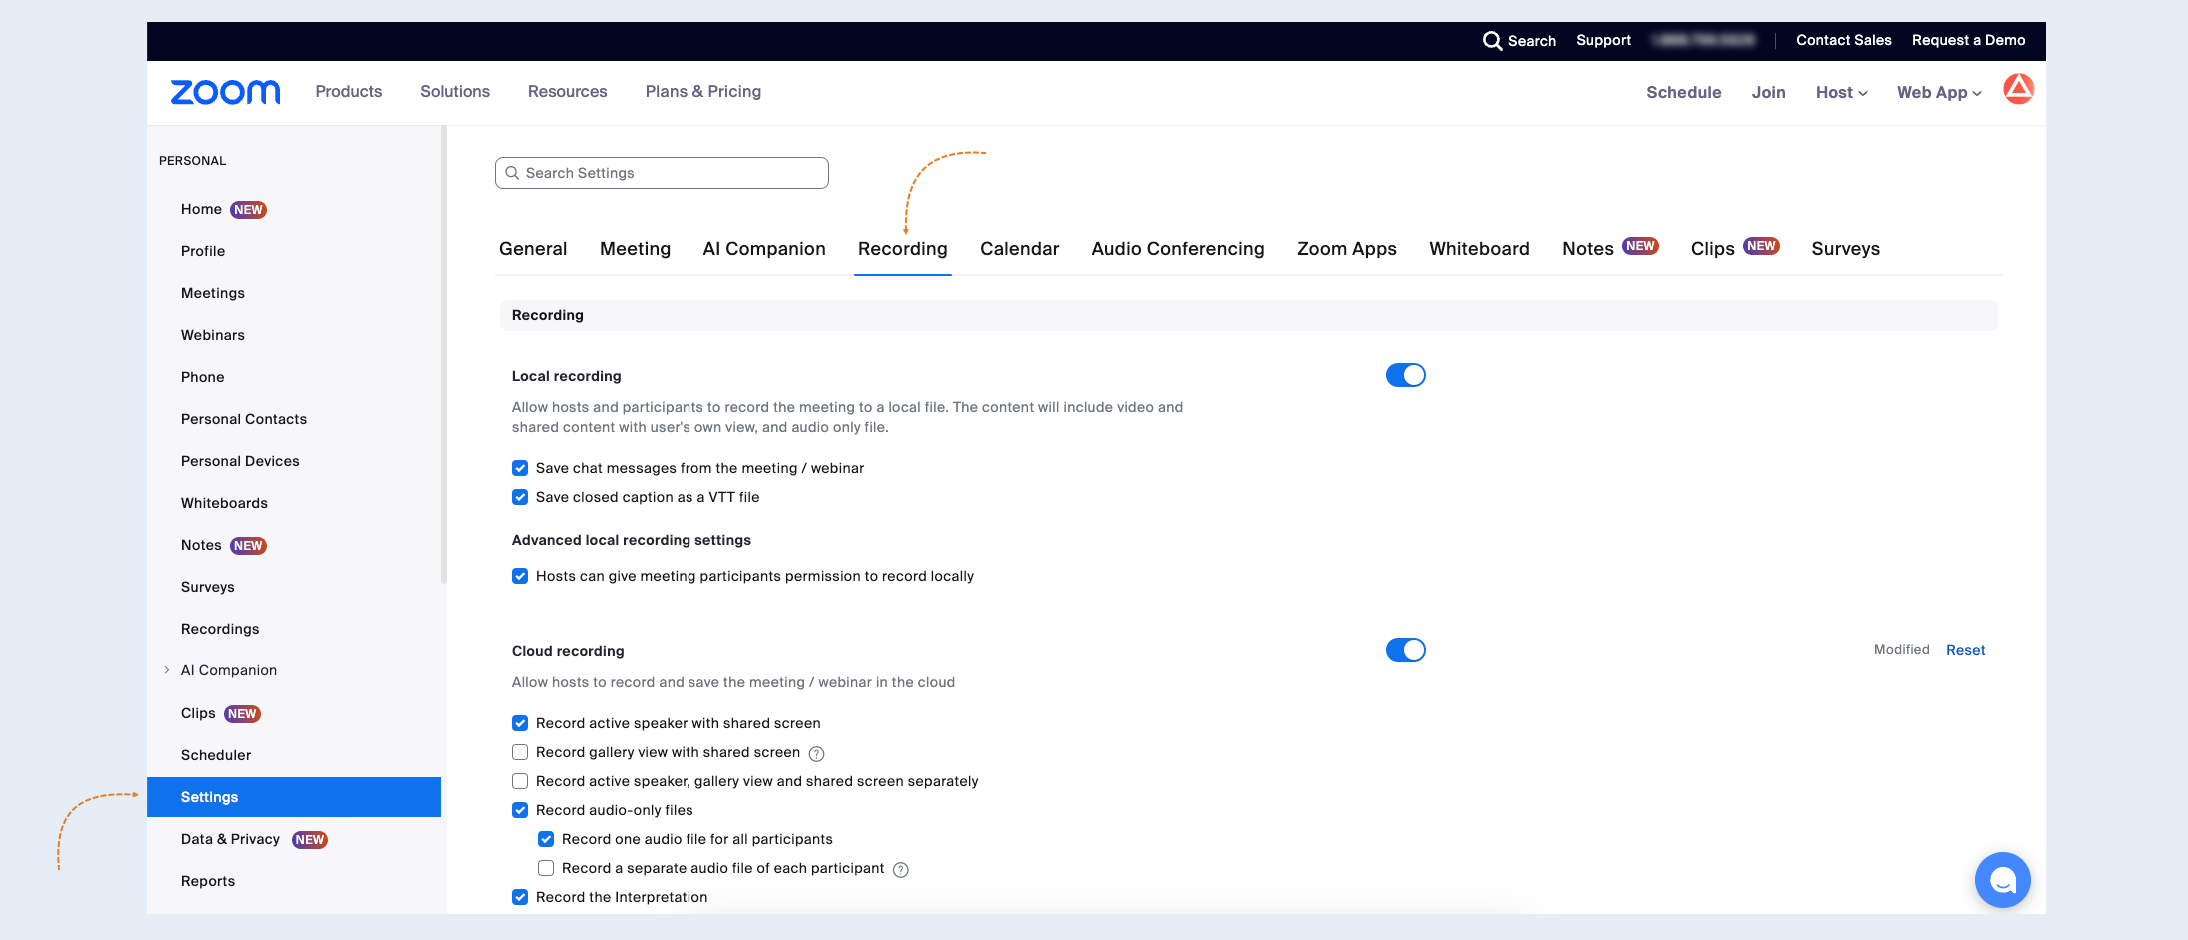
Task: Click the search magnifier icon in top bar
Action: coord(1492,41)
